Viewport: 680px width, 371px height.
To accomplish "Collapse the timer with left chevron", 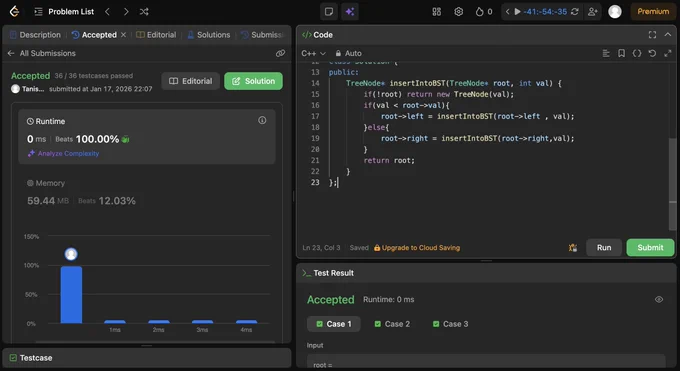I will coord(507,12).
